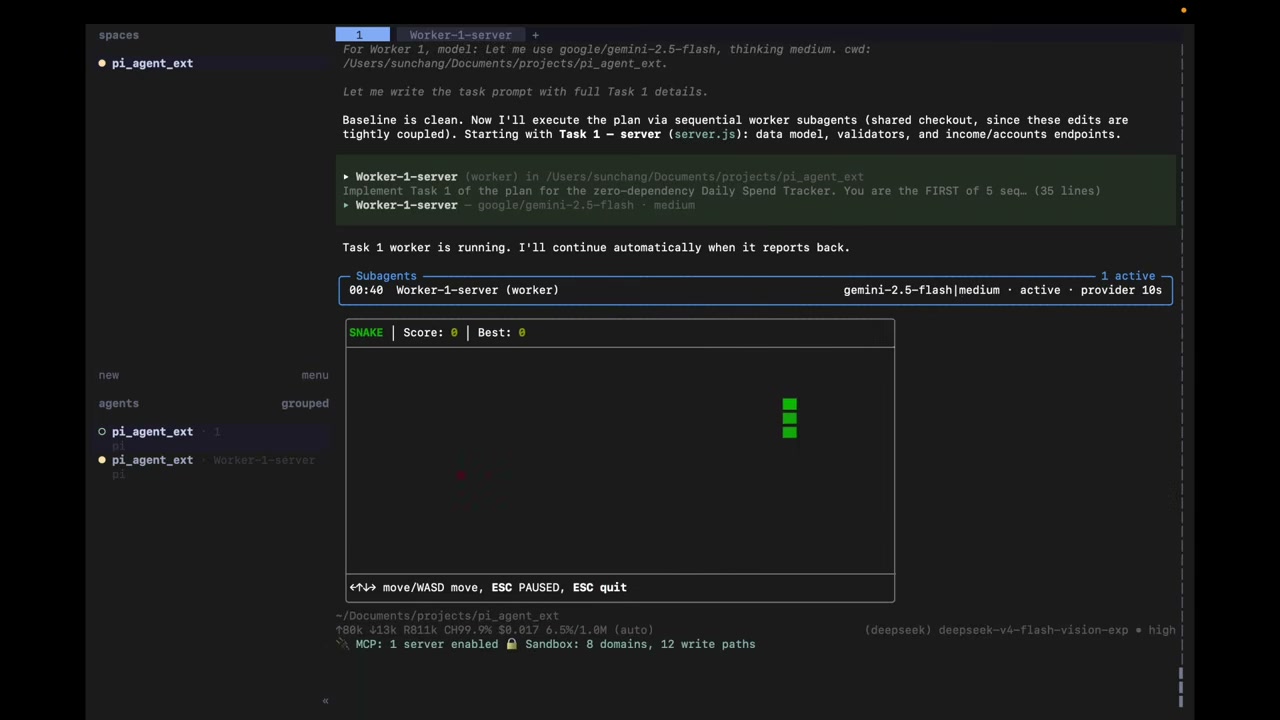Click the MCP plug icon in status line
This screenshot has height=720, width=1280.
coord(342,644)
